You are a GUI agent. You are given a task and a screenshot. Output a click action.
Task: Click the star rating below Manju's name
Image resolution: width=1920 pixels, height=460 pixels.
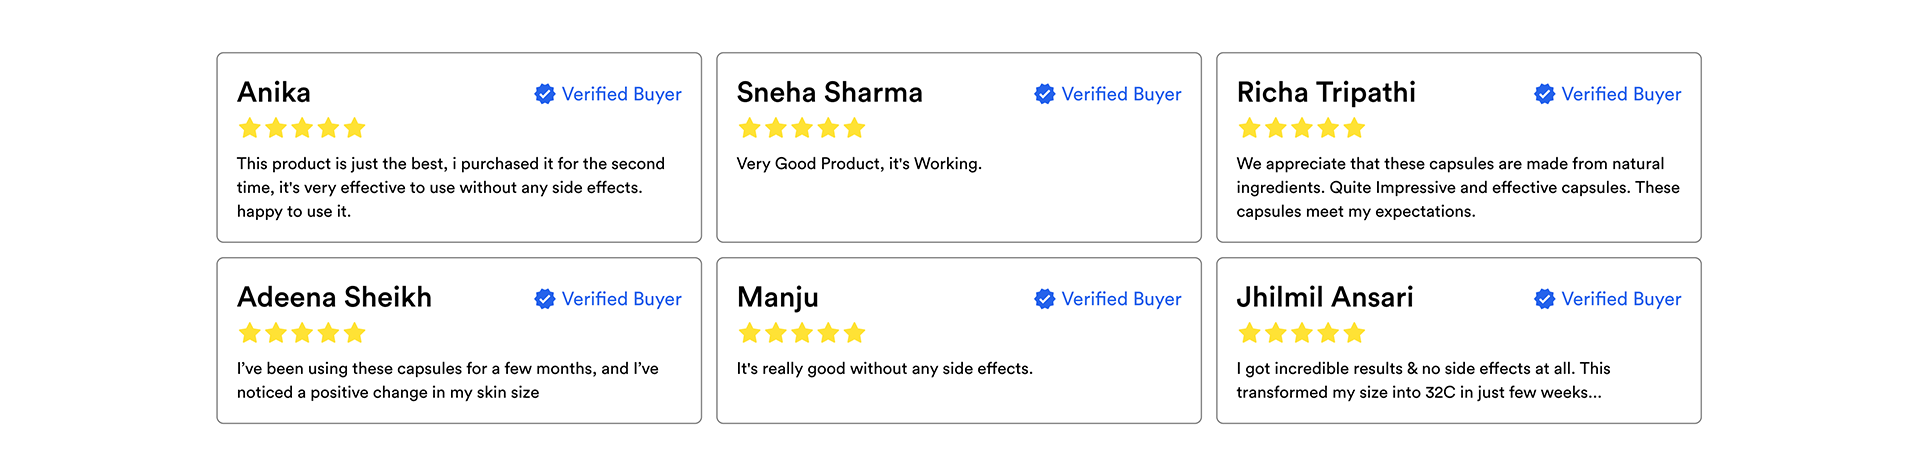pyautogui.click(x=802, y=333)
